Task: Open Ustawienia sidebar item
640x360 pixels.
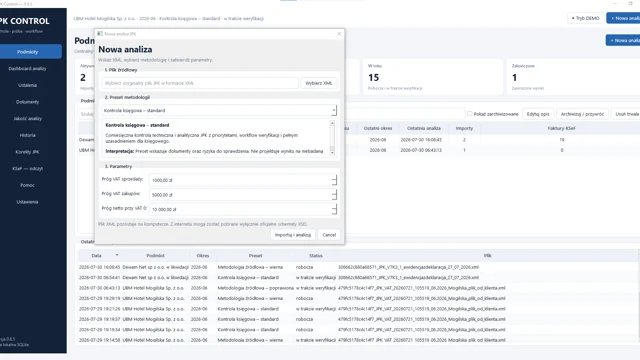Action: (x=28, y=202)
